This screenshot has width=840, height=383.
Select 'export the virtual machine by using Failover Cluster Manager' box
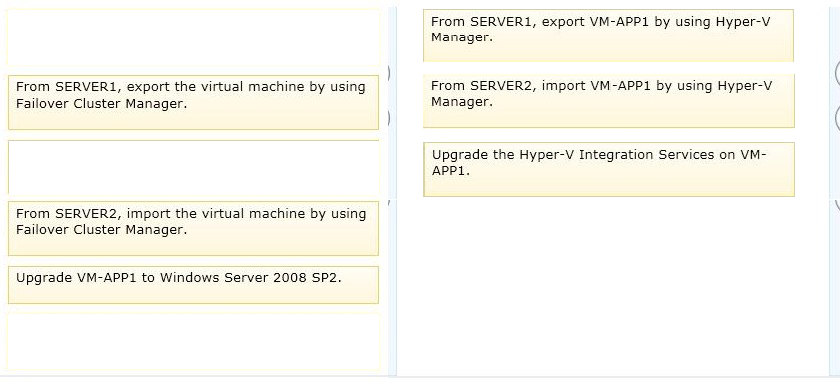pos(193,102)
